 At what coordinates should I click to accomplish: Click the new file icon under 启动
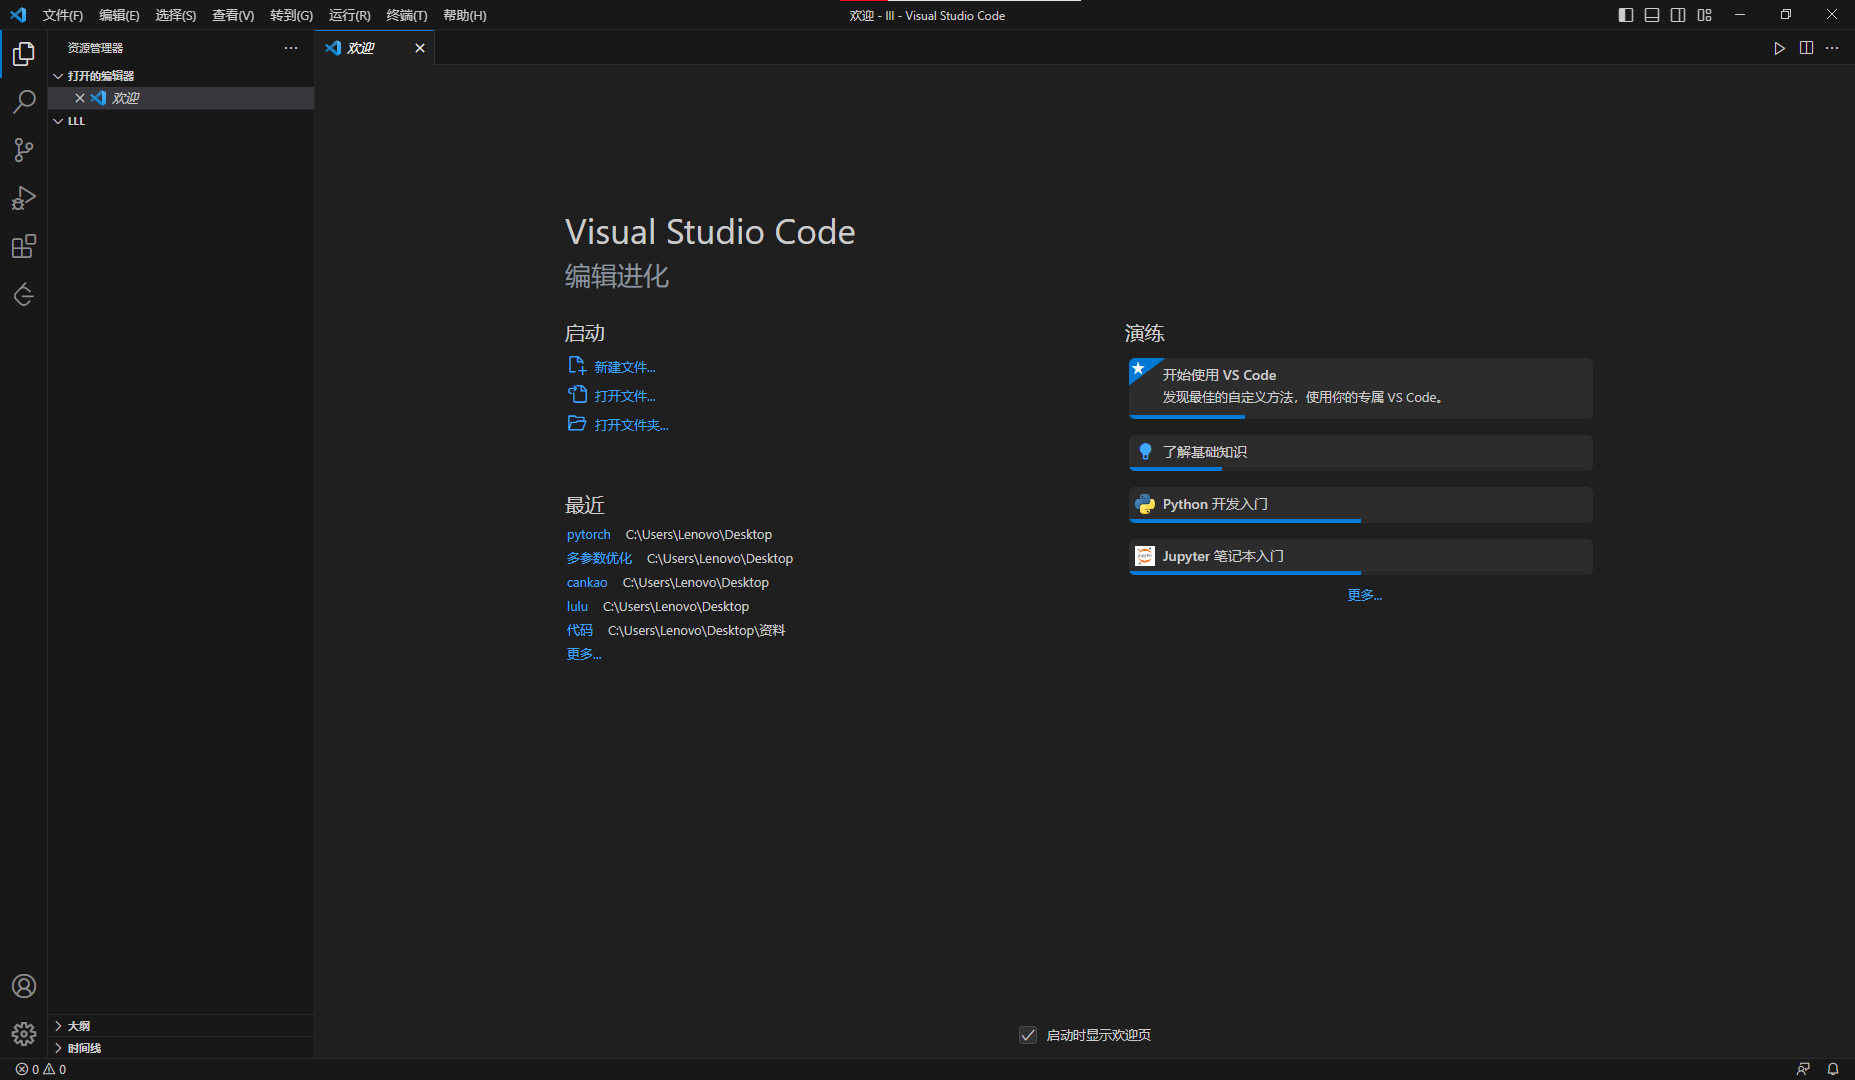pyautogui.click(x=577, y=366)
